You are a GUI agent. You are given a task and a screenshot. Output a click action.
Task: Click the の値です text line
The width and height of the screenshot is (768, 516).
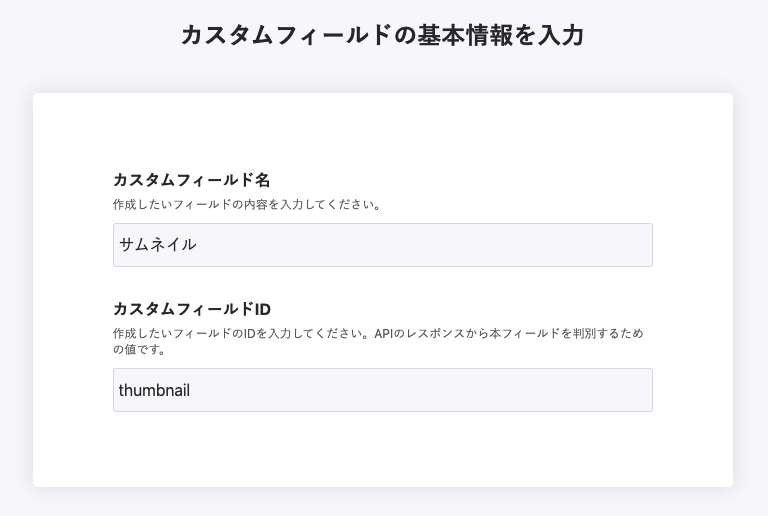coord(140,350)
